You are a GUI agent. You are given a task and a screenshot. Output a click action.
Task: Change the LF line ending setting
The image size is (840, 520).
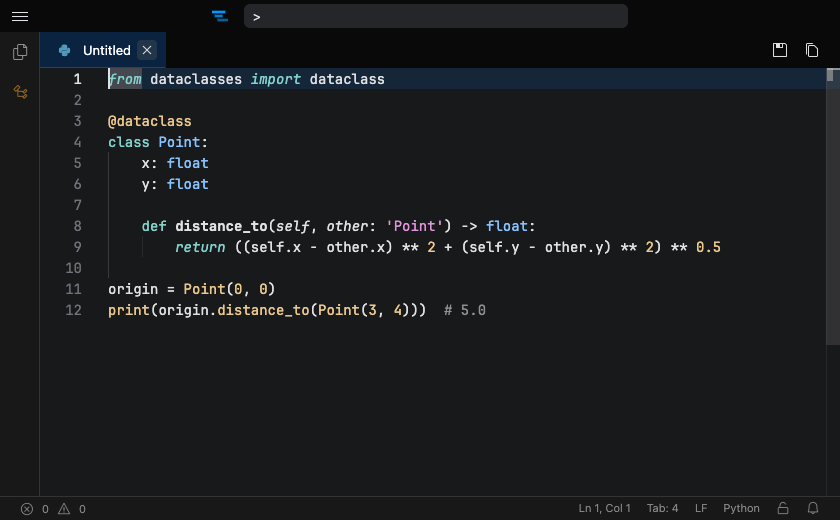pyautogui.click(x=701, y=508)
